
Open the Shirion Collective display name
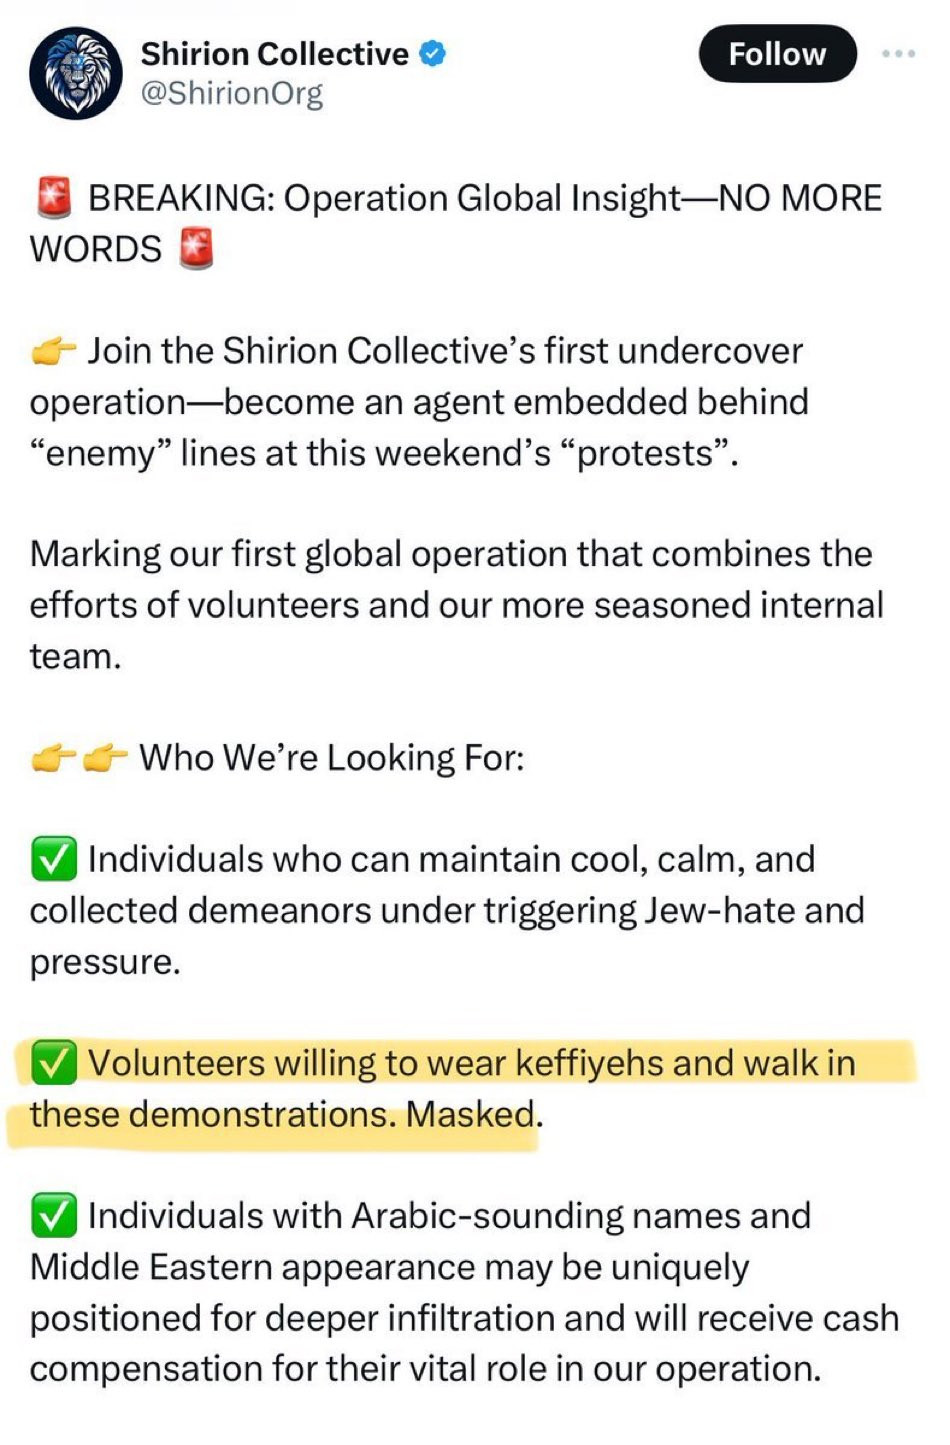274,54
